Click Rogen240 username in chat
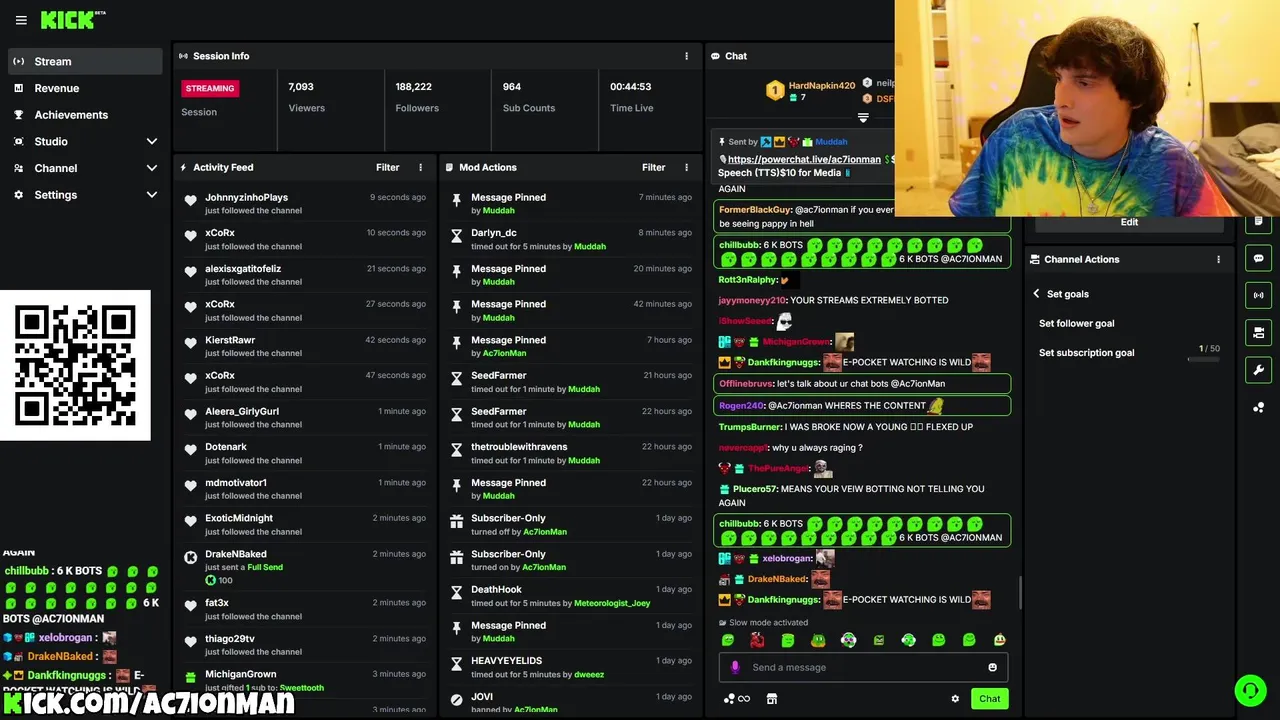 [x=741, y=406]
